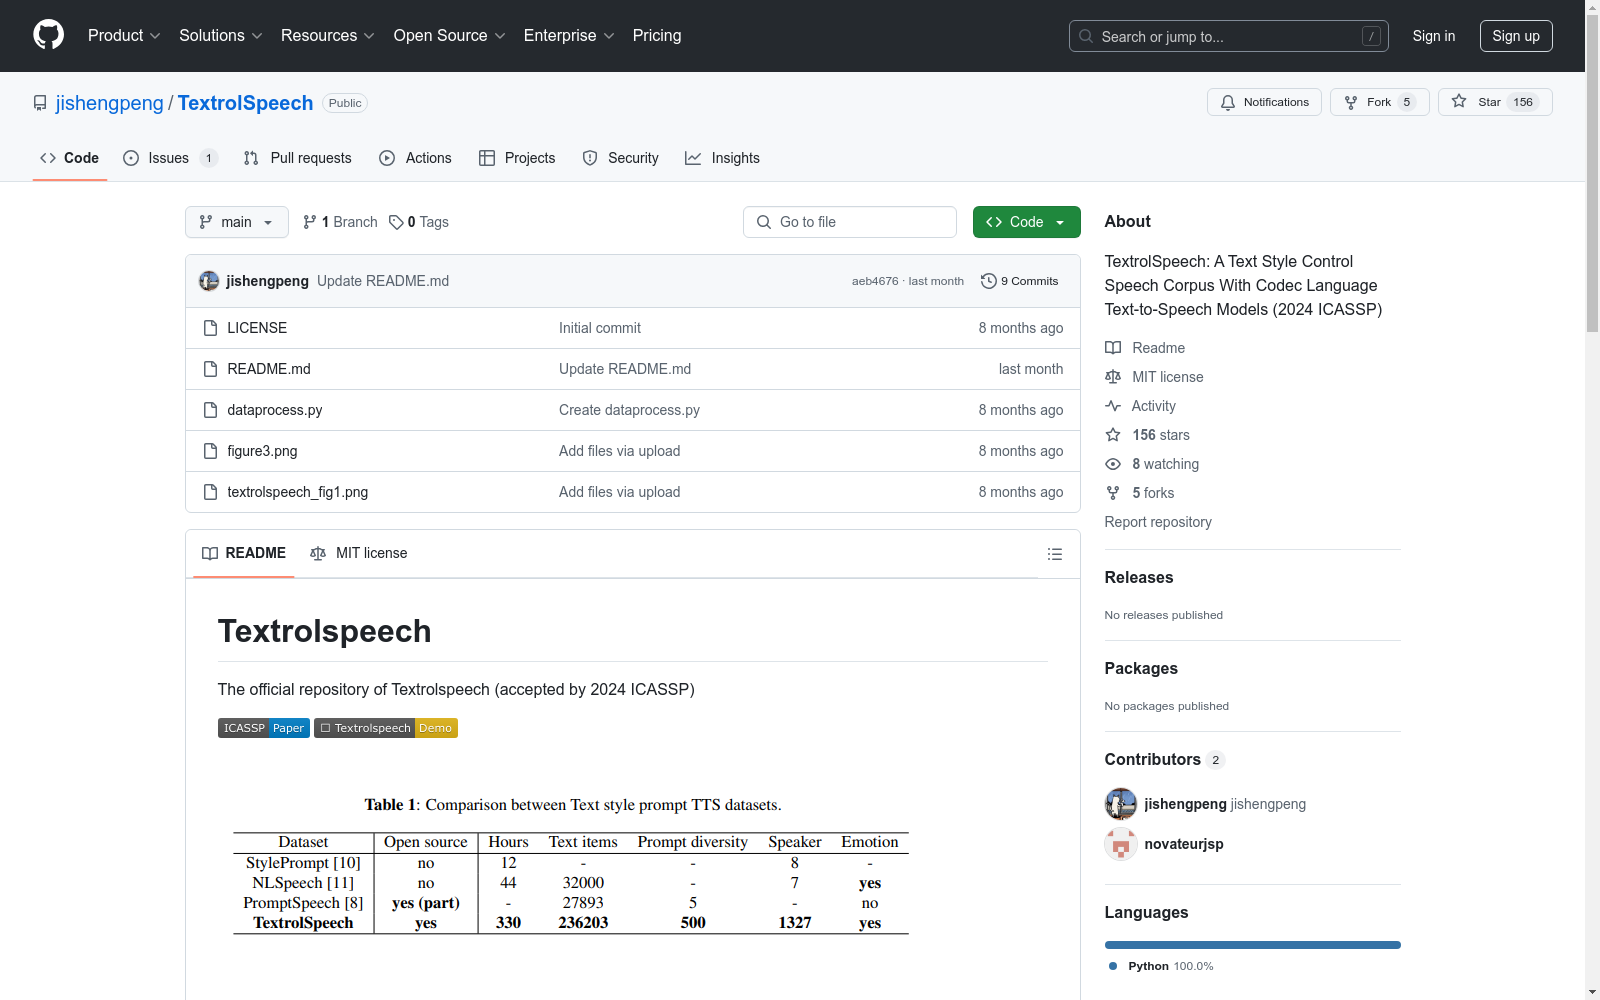Click the repository icon beside jishengpeng
The height and width of the screenshot is (1000, 1600).
[x=40, y=103]
